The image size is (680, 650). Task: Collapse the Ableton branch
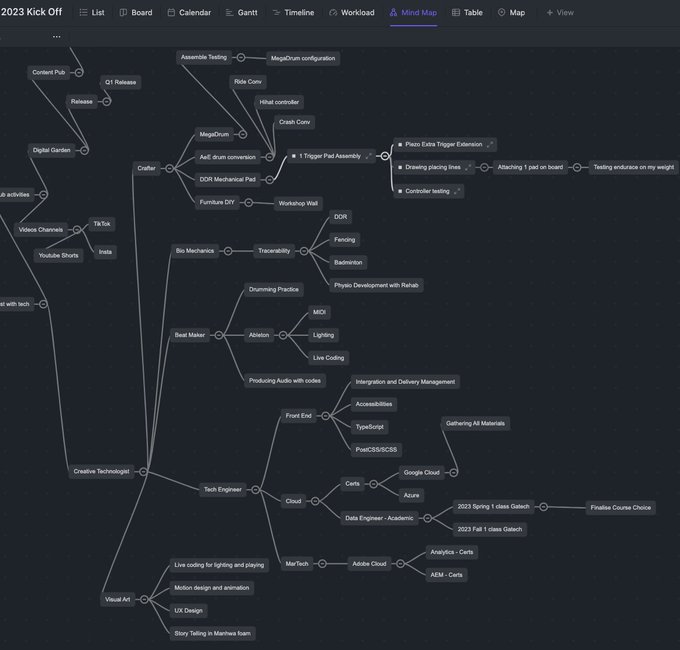281,336
